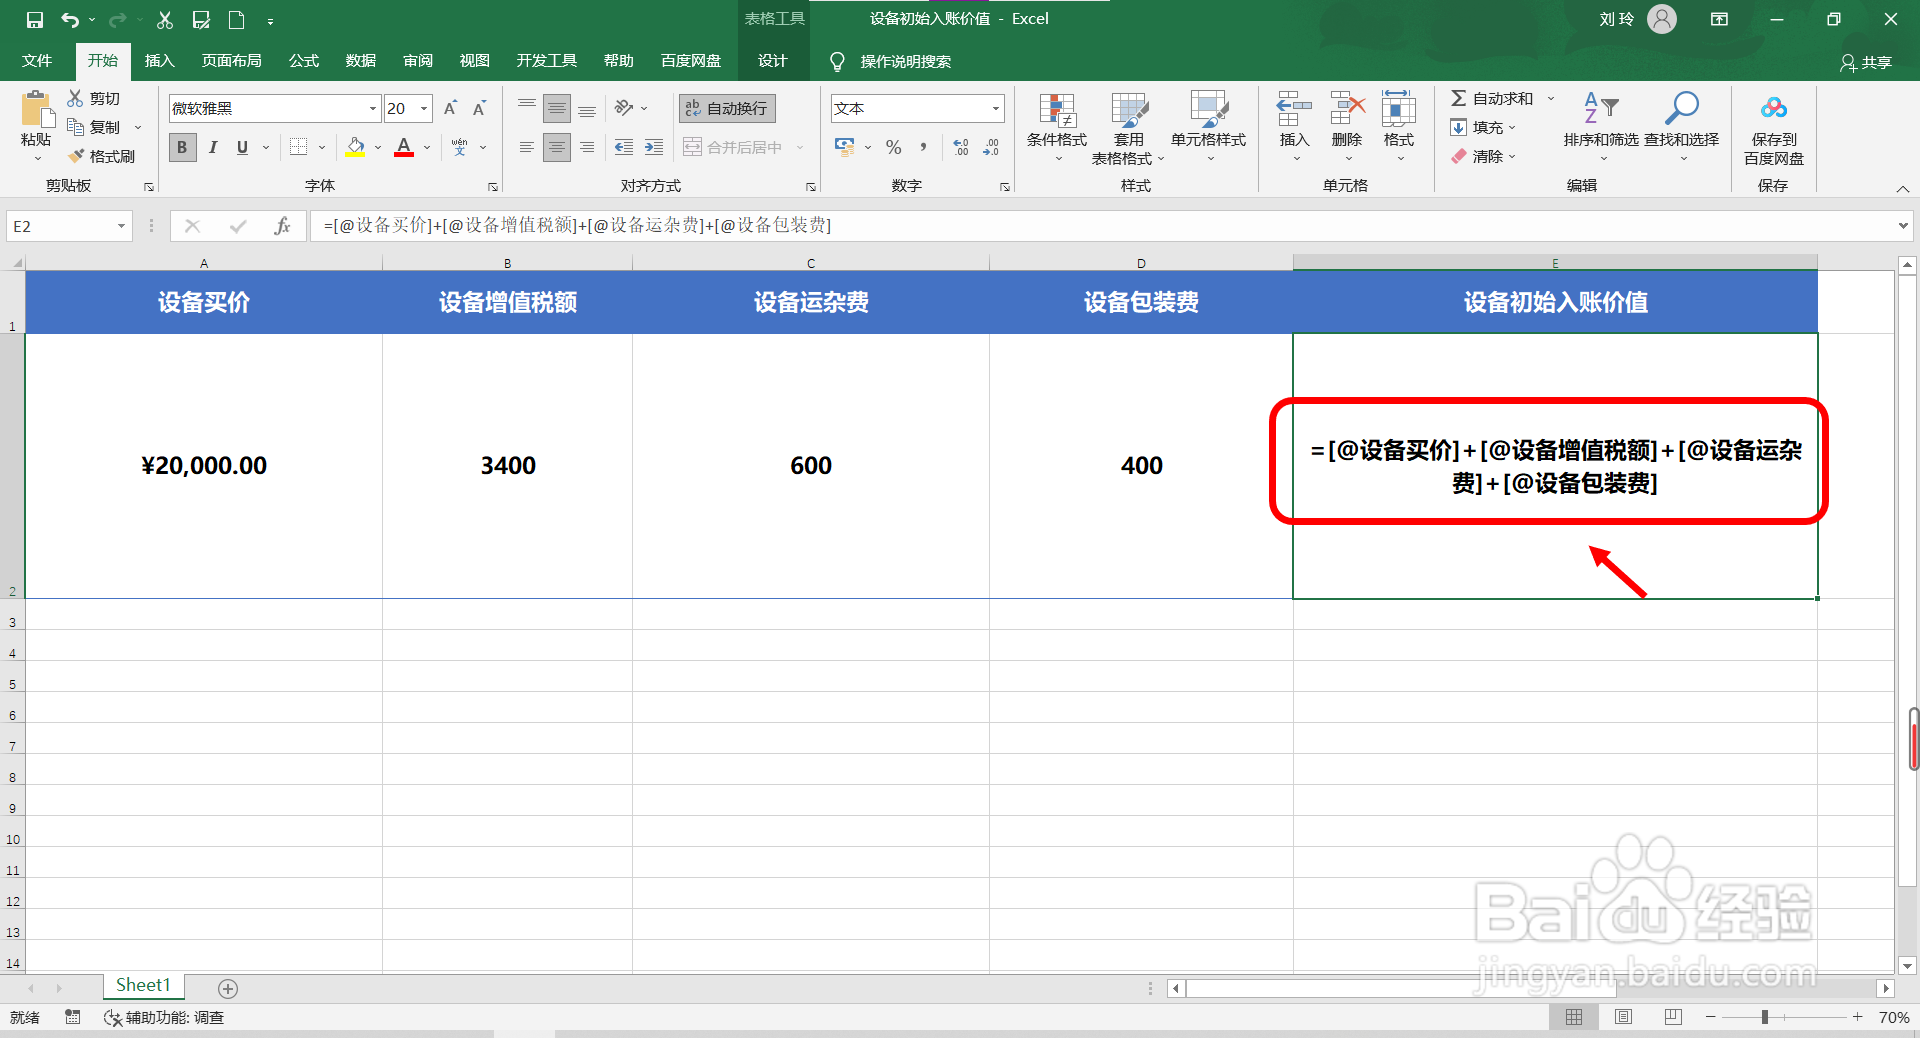Switch to the Data (数据) tab

tap(361, 61)
